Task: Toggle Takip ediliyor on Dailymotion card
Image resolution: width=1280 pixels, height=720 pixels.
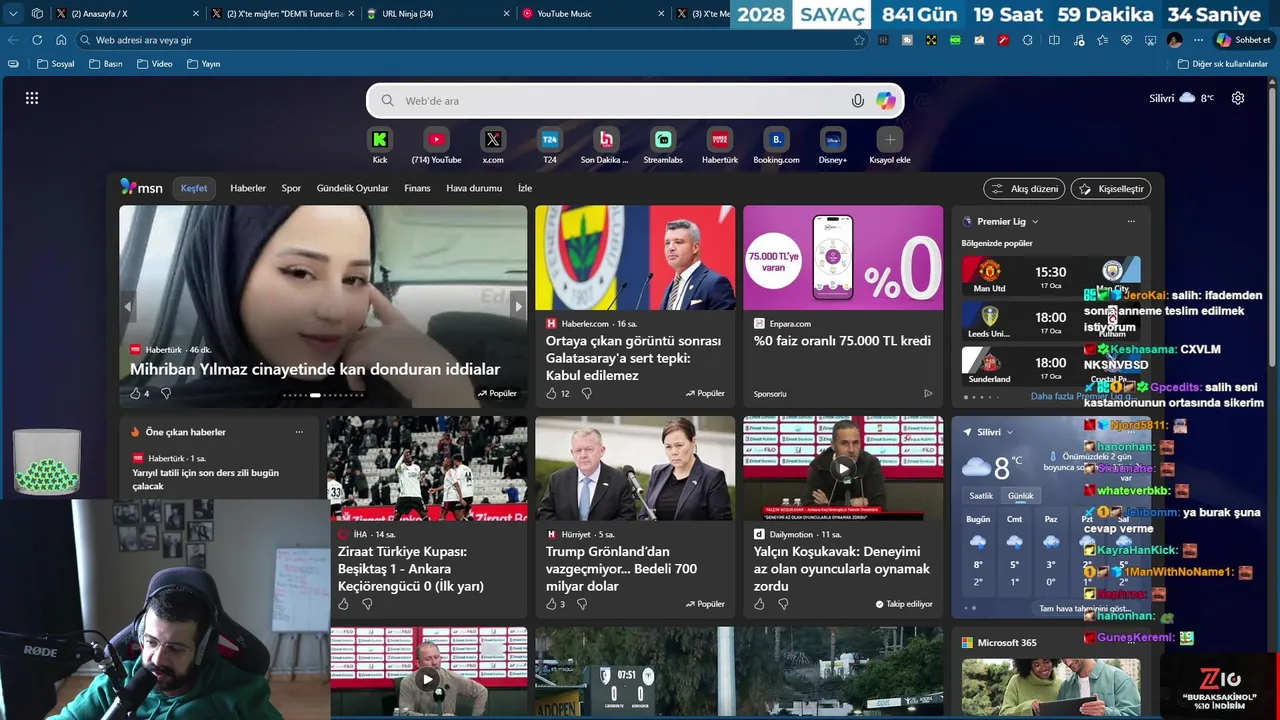Action: tap(904, 604)
